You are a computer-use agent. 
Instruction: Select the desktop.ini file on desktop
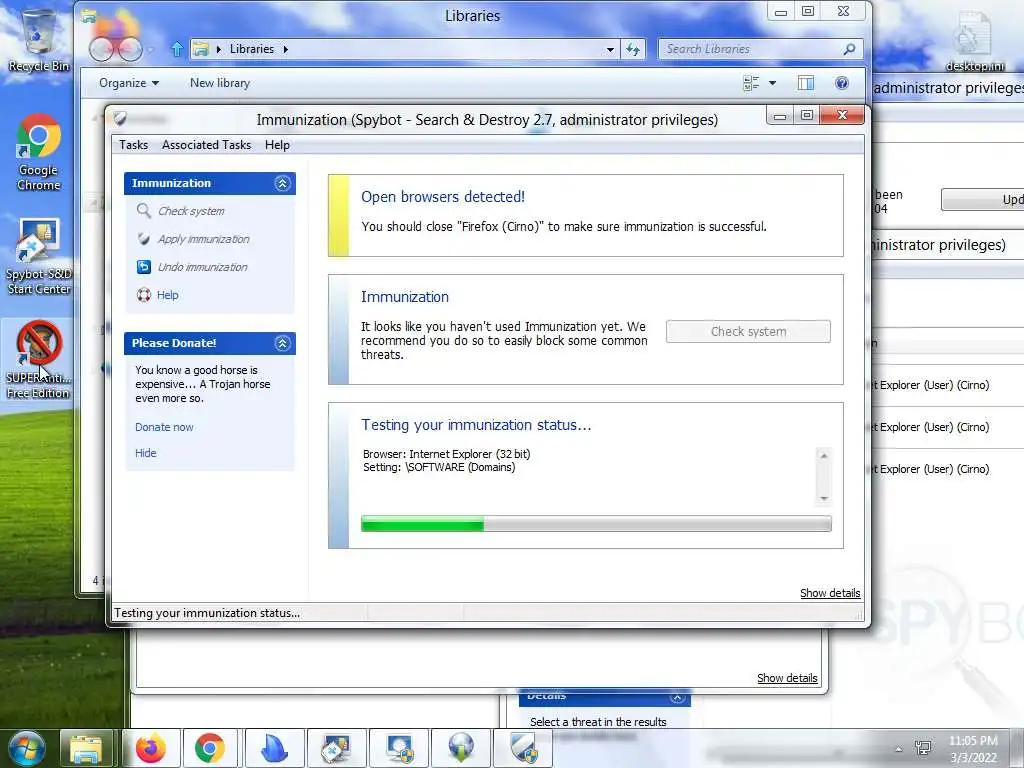click(x=974, y=40)
